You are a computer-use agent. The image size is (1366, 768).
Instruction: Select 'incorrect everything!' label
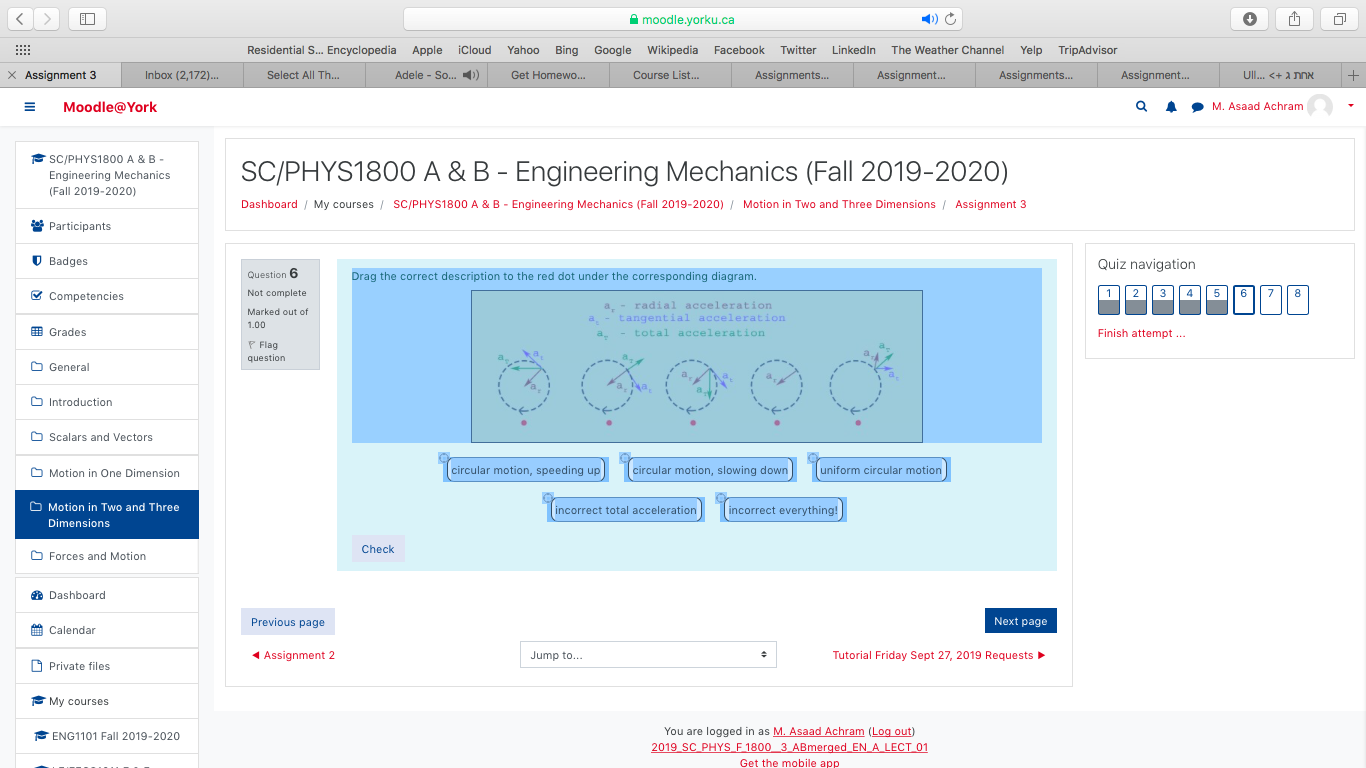pos(783,510)
